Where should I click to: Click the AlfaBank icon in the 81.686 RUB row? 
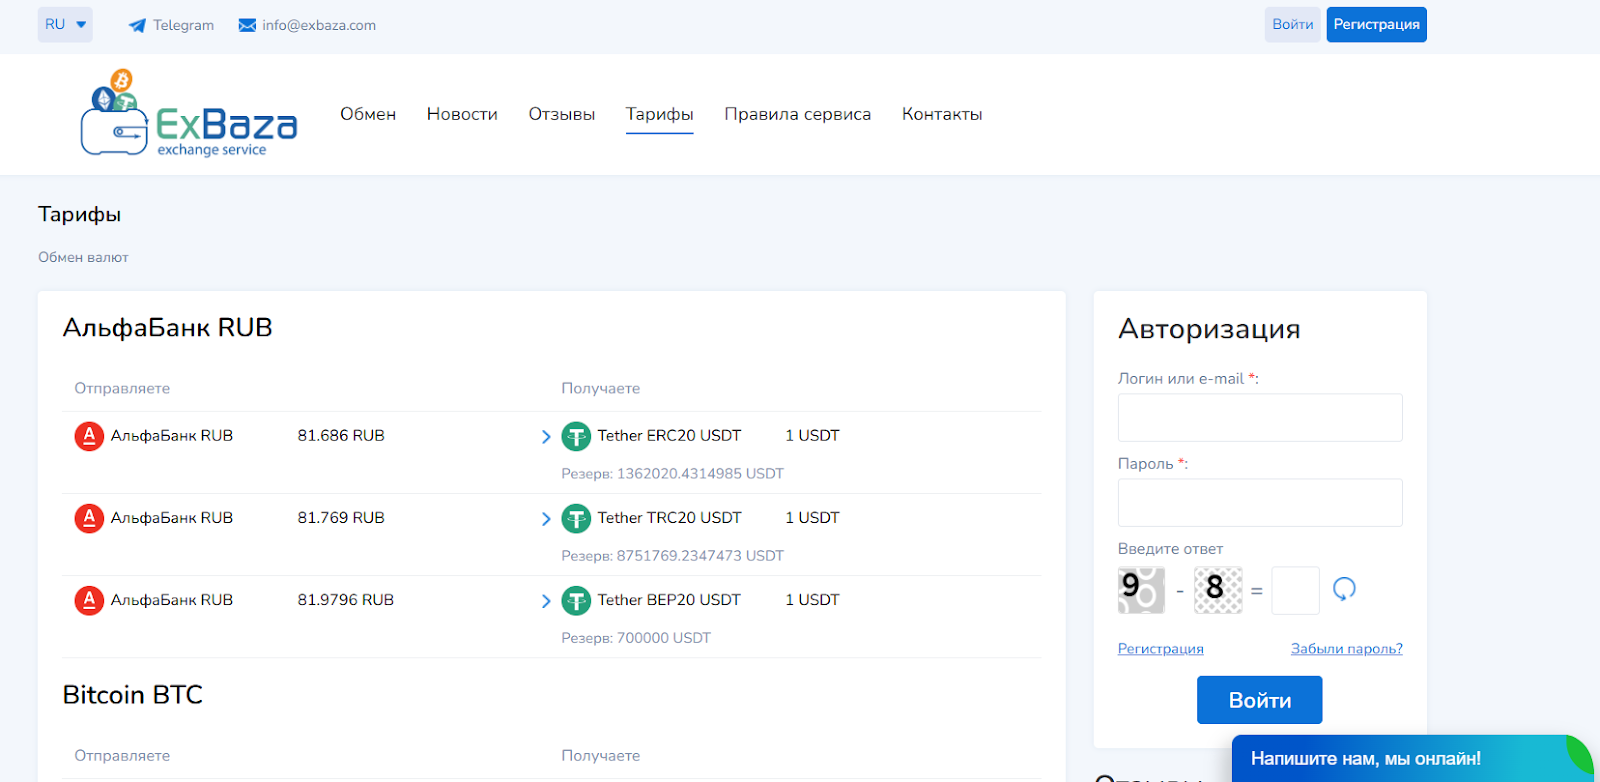(x=89, y=436)
